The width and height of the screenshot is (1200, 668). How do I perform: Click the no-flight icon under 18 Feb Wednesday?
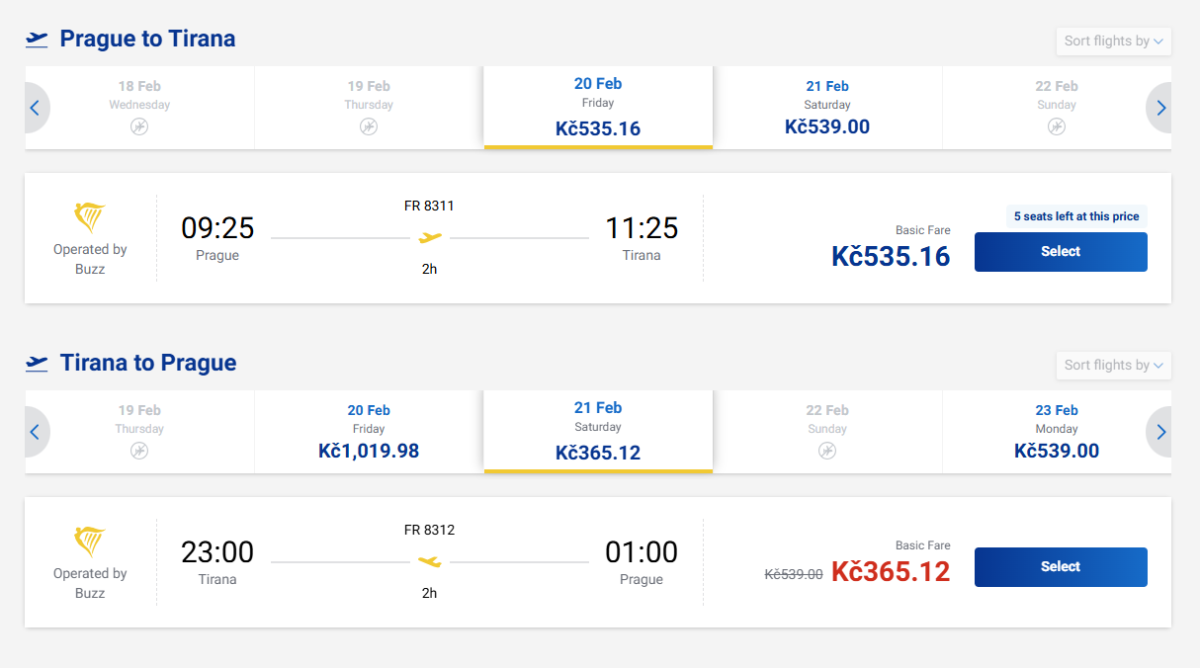click(139, 127)
